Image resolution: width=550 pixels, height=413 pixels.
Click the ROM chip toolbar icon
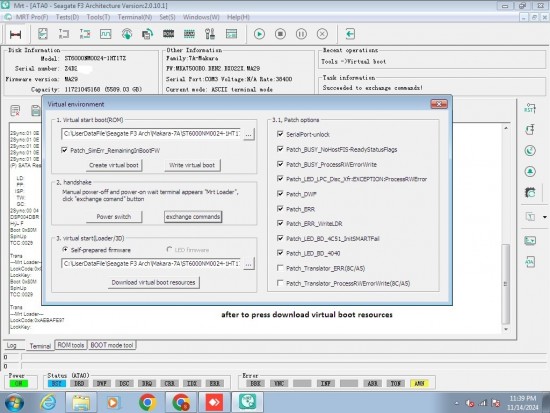(x=168, y=34)
